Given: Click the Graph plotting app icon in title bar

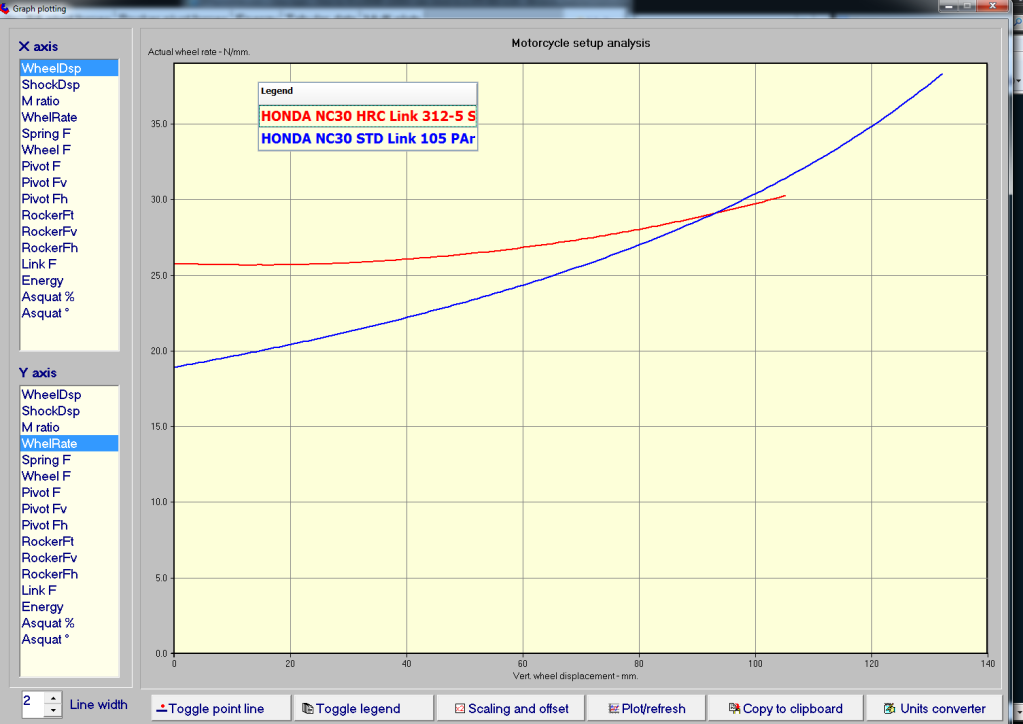Looking at the screenshot, I should (x=5, y=8).
